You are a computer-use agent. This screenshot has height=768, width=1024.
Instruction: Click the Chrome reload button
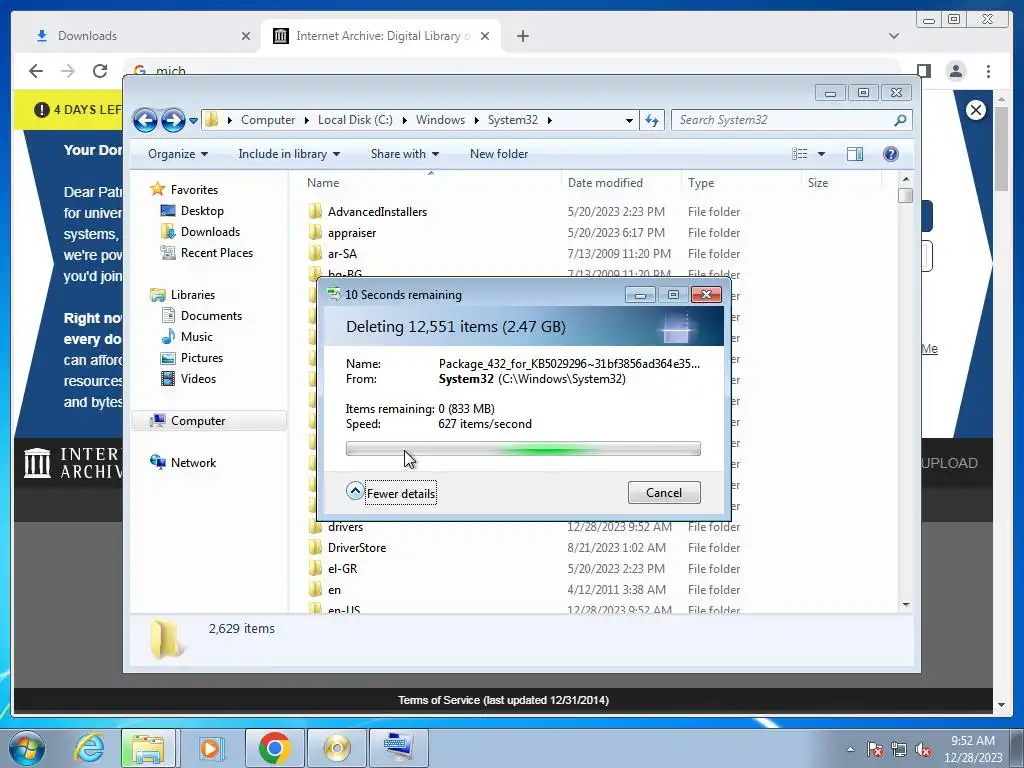(100, 71)
